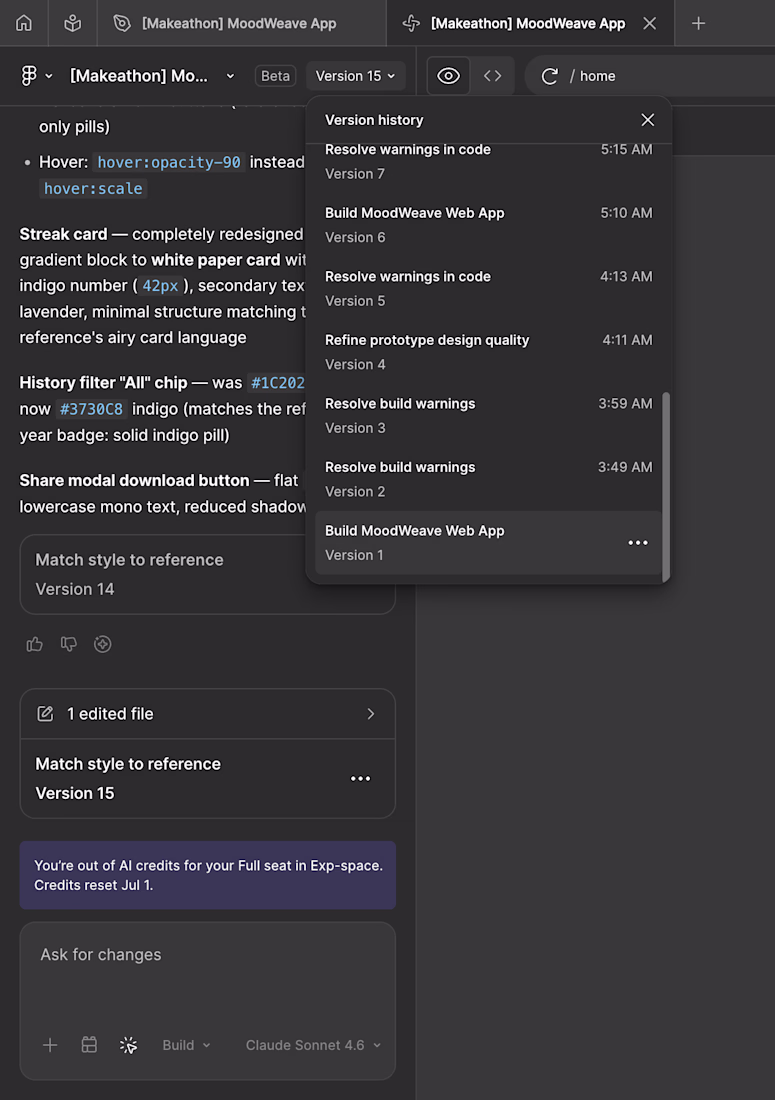Select Version 3 Resolve build warnings
This screenshot has height=1100, width=775.
(488, 416)
